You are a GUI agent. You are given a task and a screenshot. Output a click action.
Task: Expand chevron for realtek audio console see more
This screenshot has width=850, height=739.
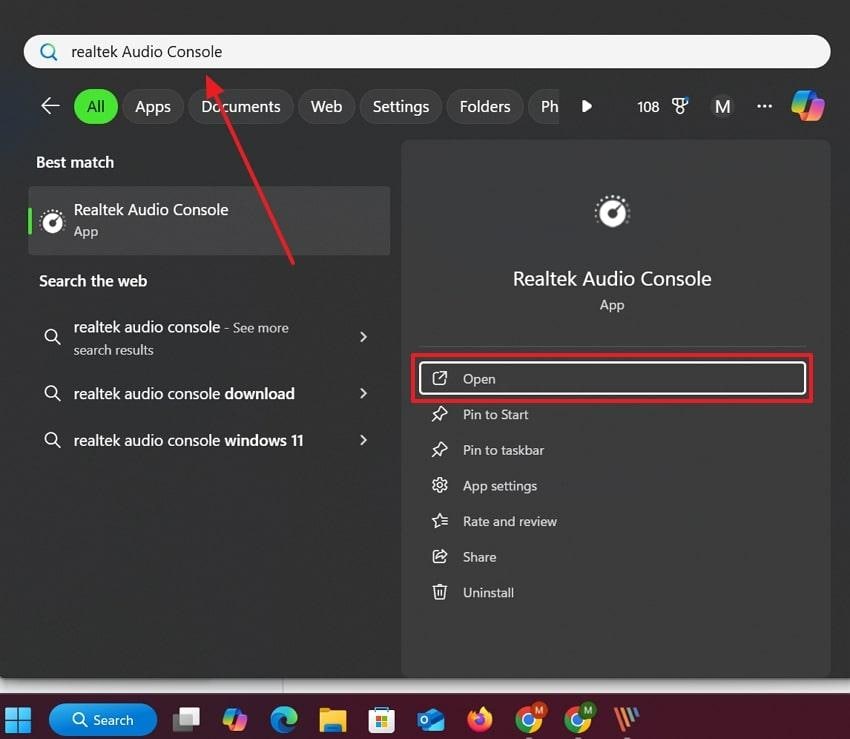(x=363, y=337)
